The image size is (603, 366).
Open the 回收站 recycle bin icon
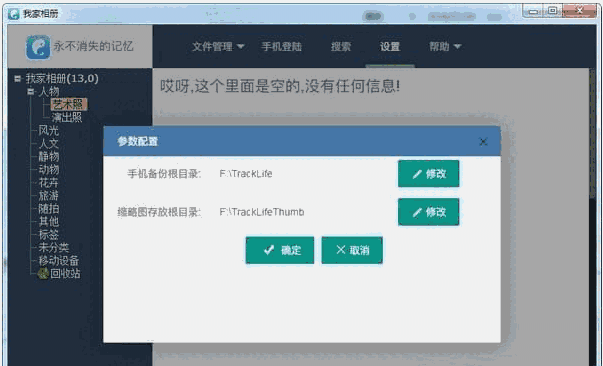tap(43, 273)
